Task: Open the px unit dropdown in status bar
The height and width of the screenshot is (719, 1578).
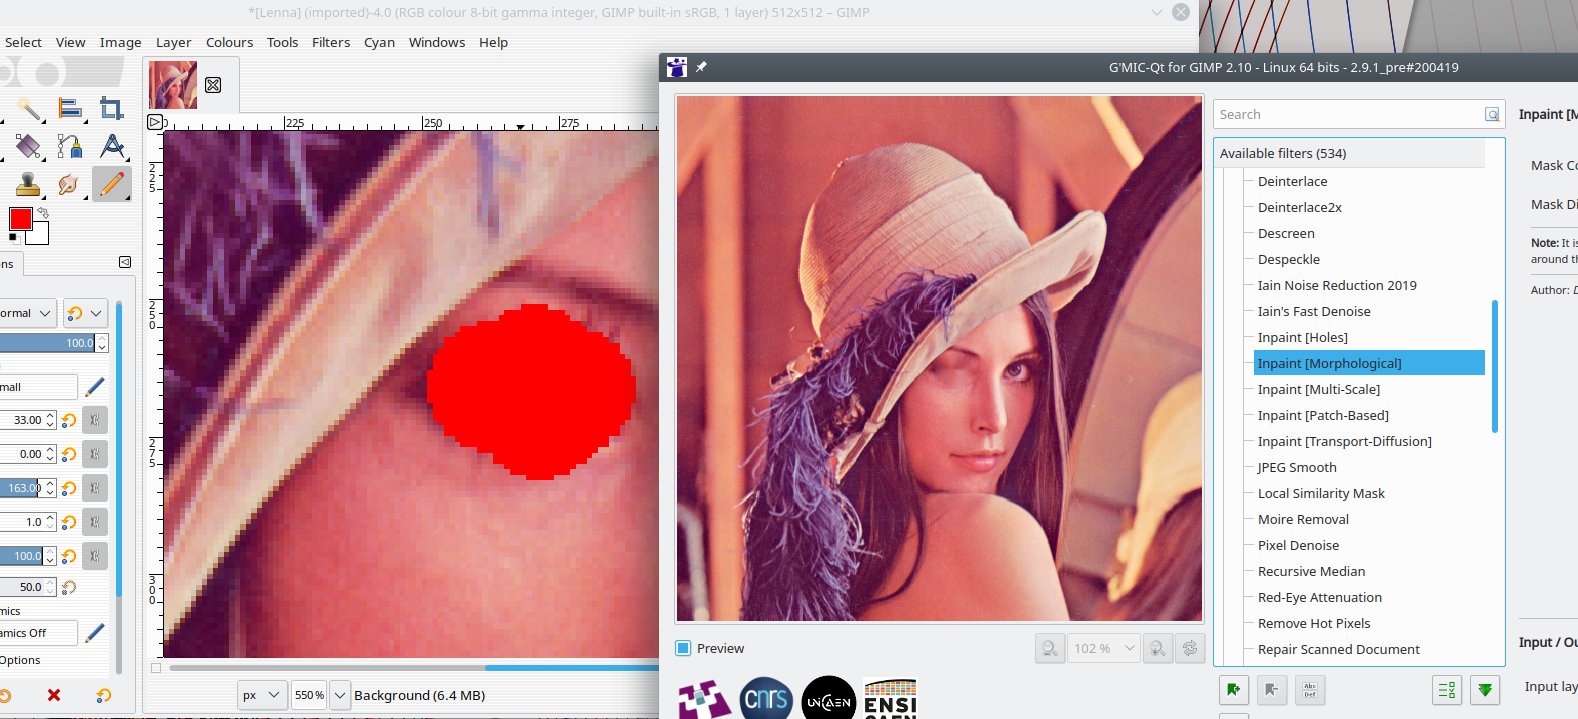Action: pyautogui.click(x=263, y=695)
